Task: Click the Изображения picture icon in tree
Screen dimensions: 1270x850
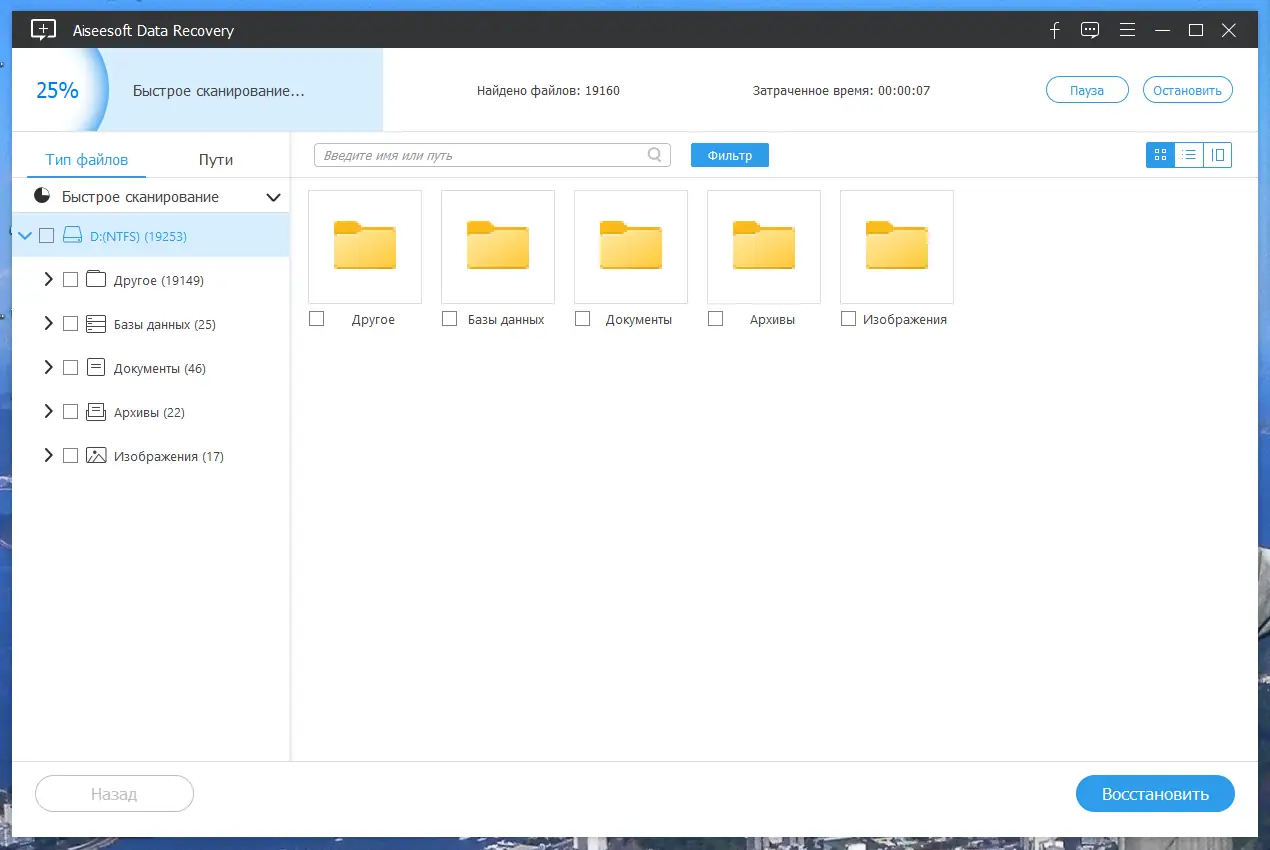Action: click(96, 456)
